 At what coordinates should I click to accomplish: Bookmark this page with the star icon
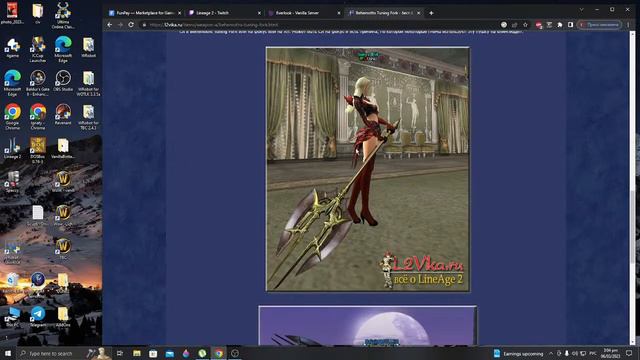[x=525, y=25]
